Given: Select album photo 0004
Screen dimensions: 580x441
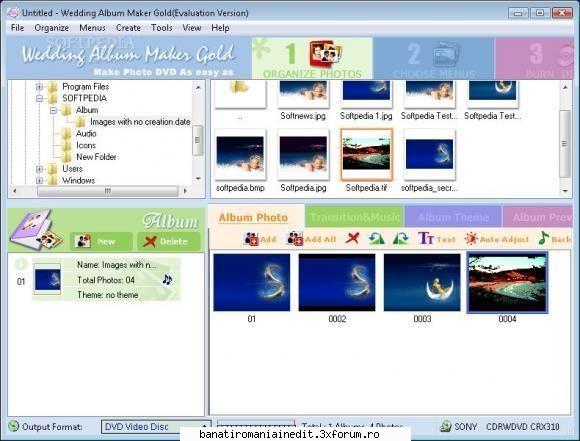Looking at the screenshot, I should click(507, 283).
